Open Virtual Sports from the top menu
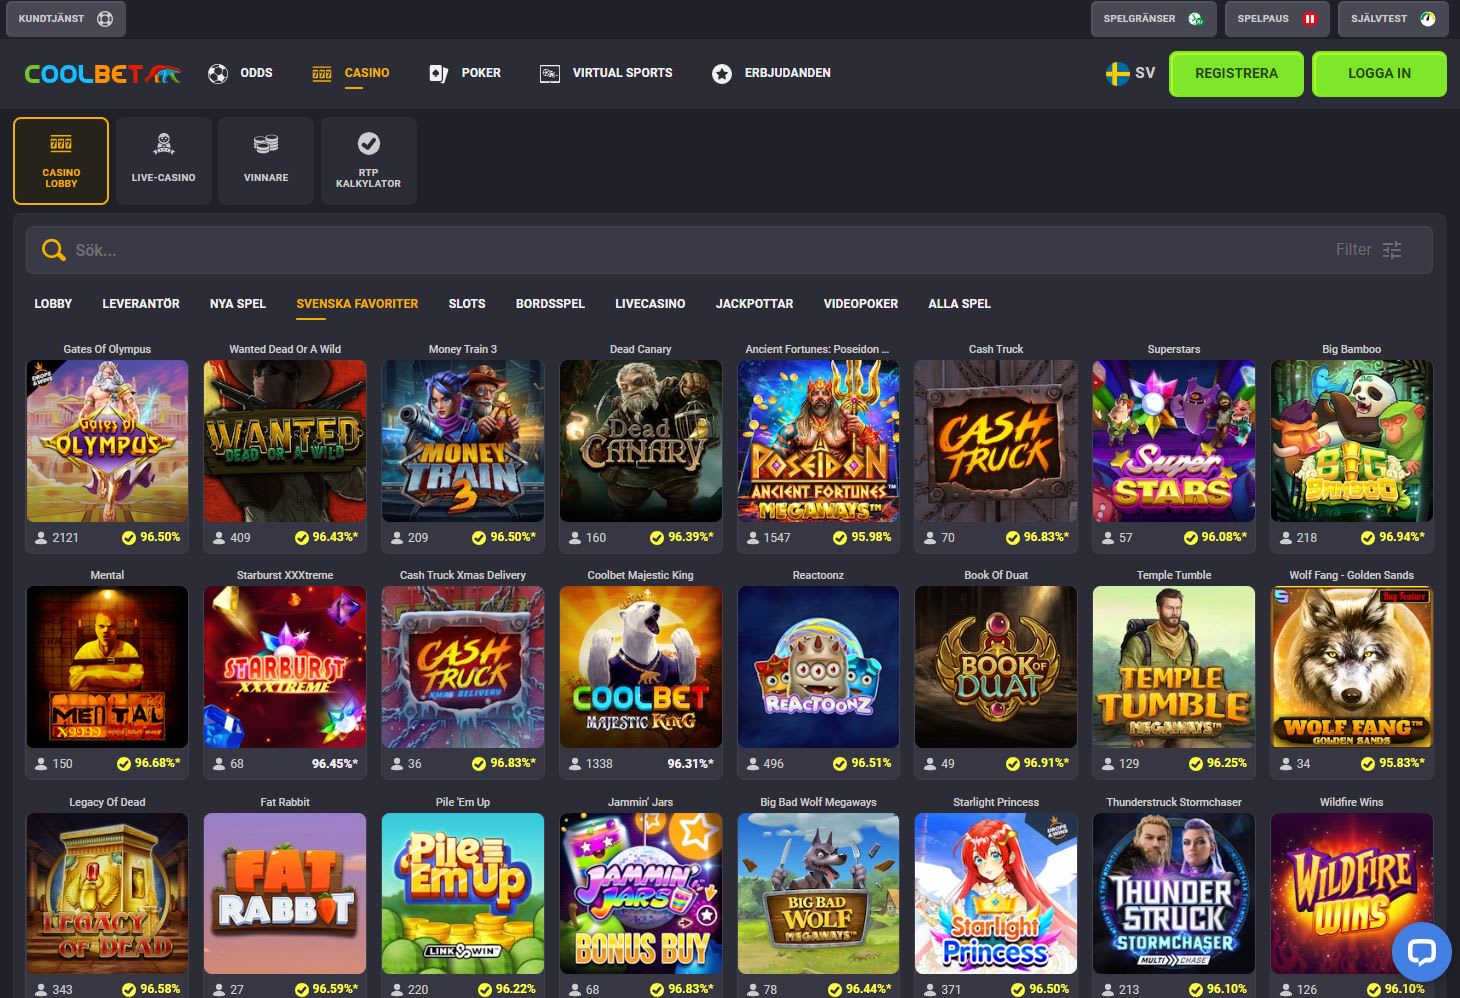This screenshot has width=1460, height=998. 549,72
